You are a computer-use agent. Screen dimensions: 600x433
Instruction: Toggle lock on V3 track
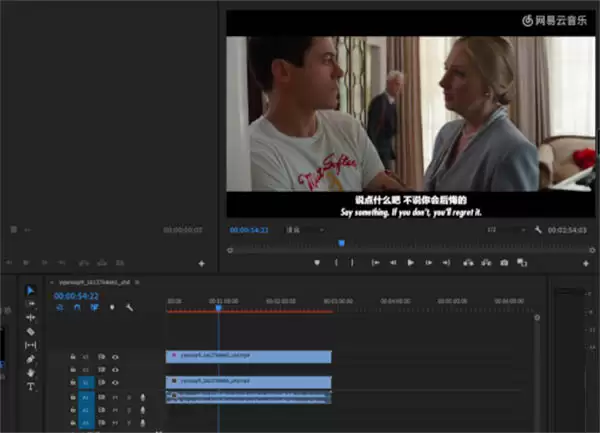73,356
